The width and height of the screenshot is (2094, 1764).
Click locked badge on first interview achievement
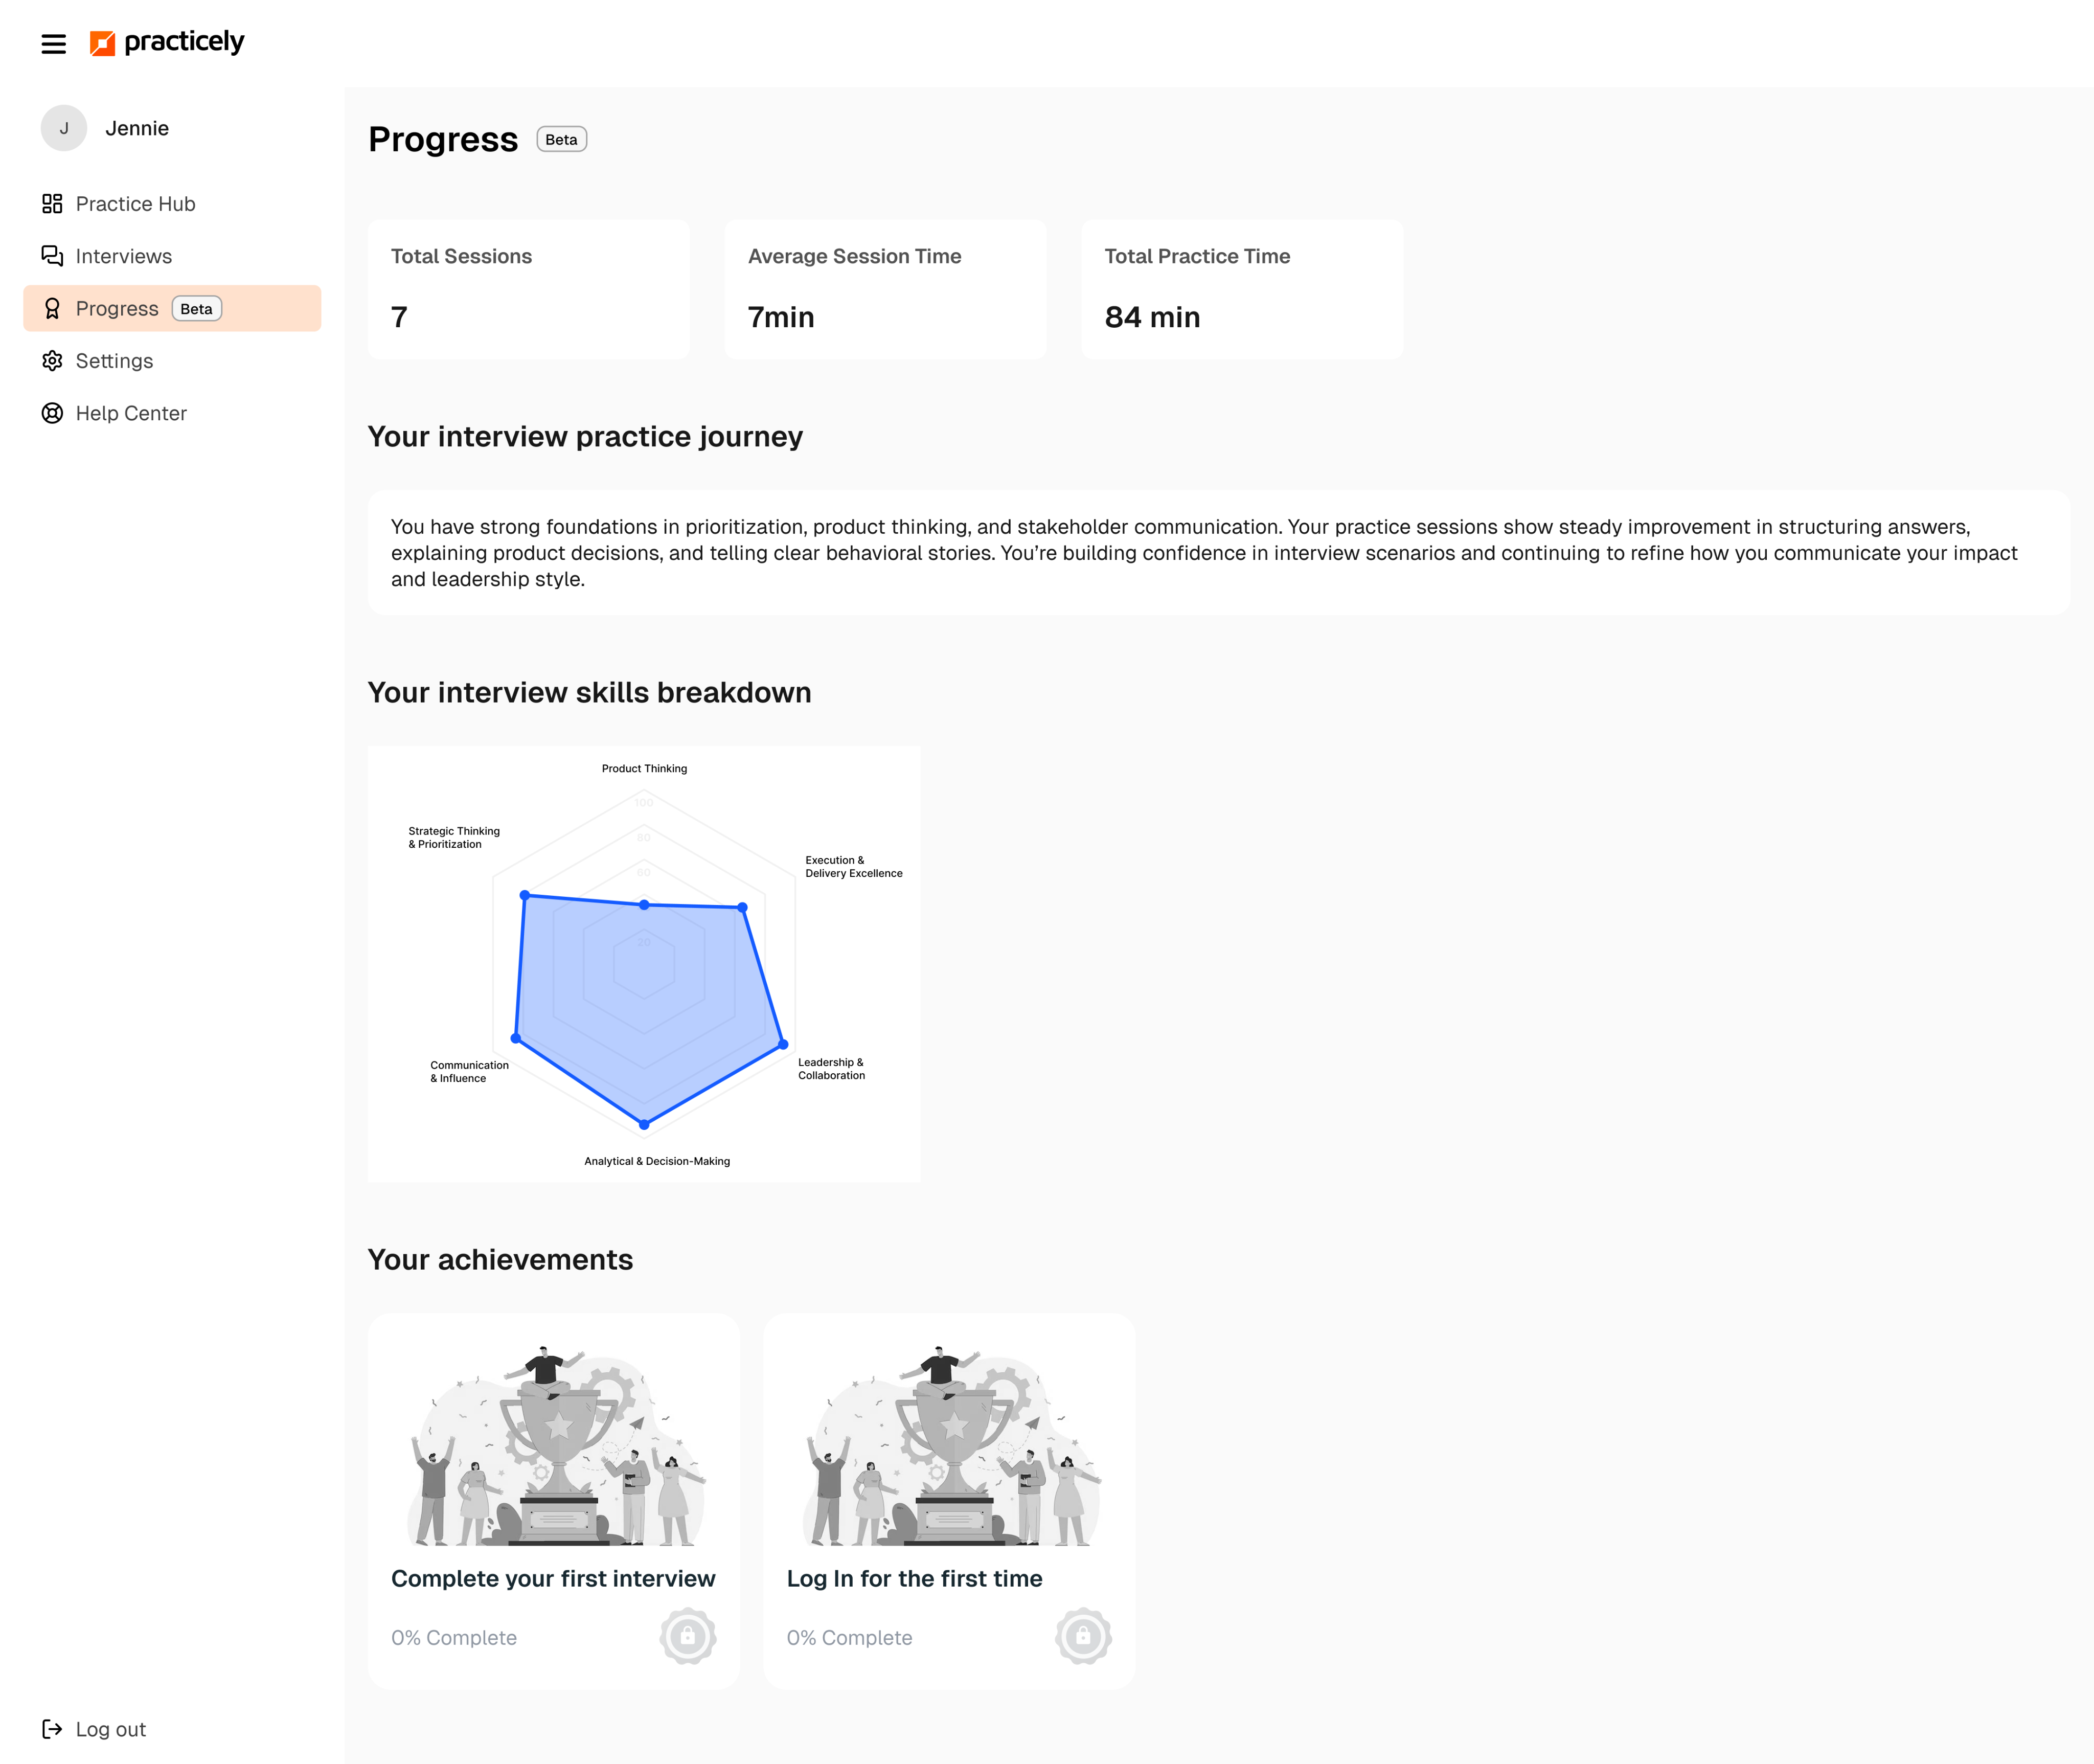pos(688,1636)
